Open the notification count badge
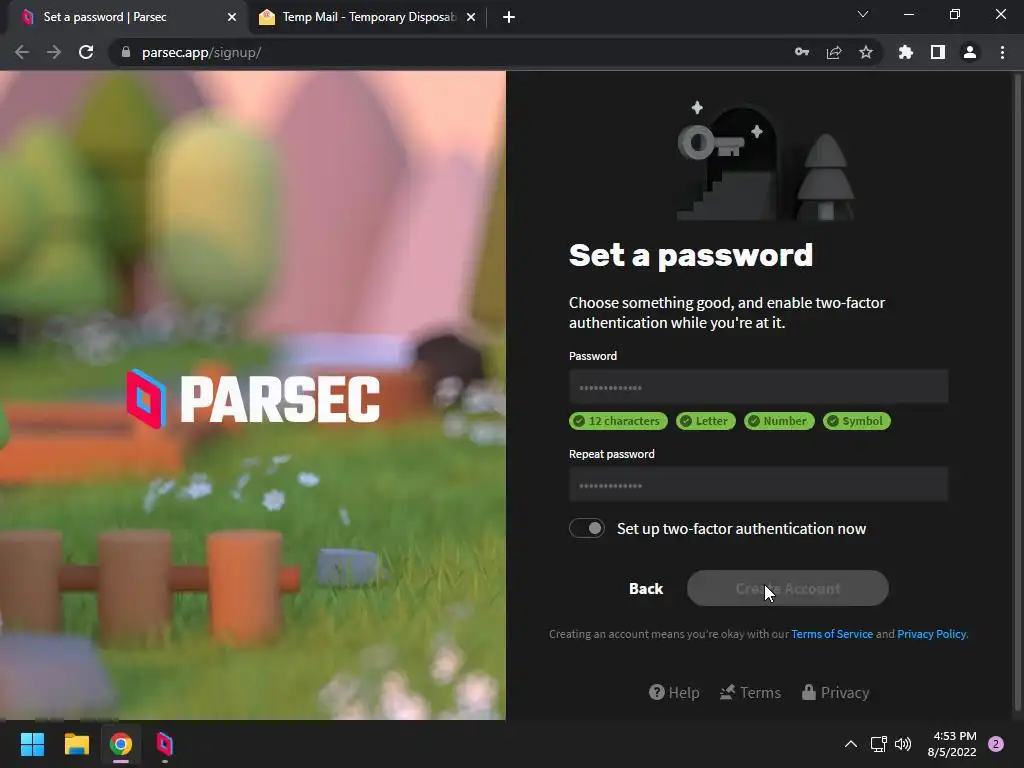Image resolution: width=1024 pixels, height=768 pixels. pyautogui.click(x=996, y=744)
